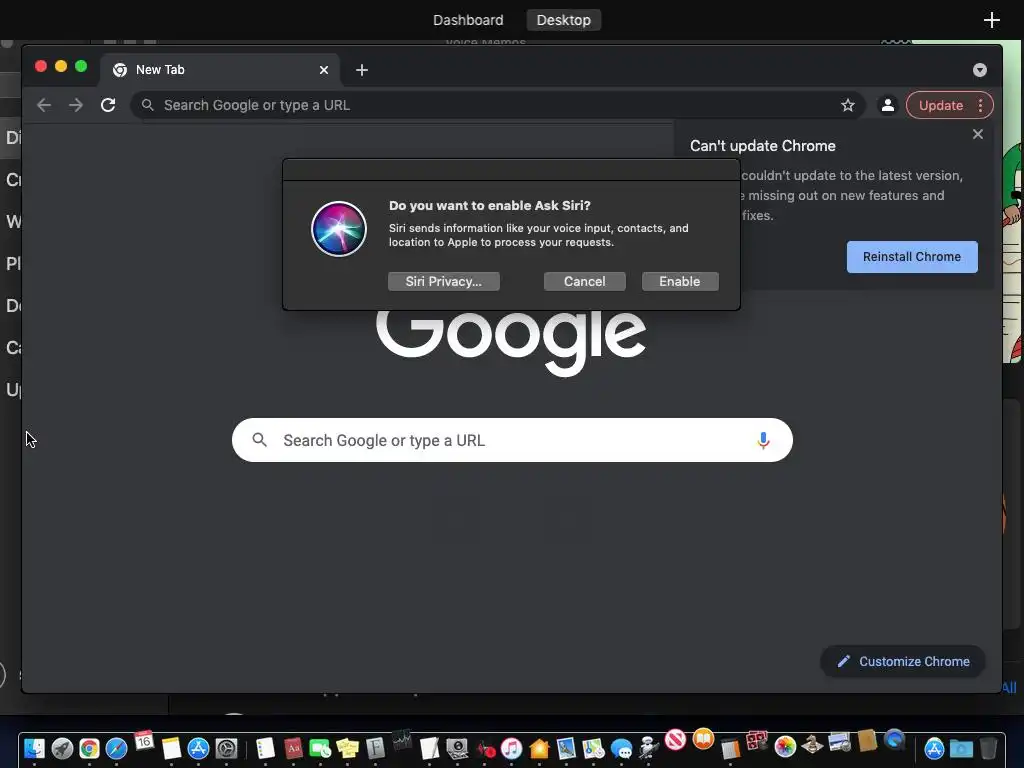1024x768 pixels.
Task: Open FaceTime from the dock
Action: click(320, 748)
